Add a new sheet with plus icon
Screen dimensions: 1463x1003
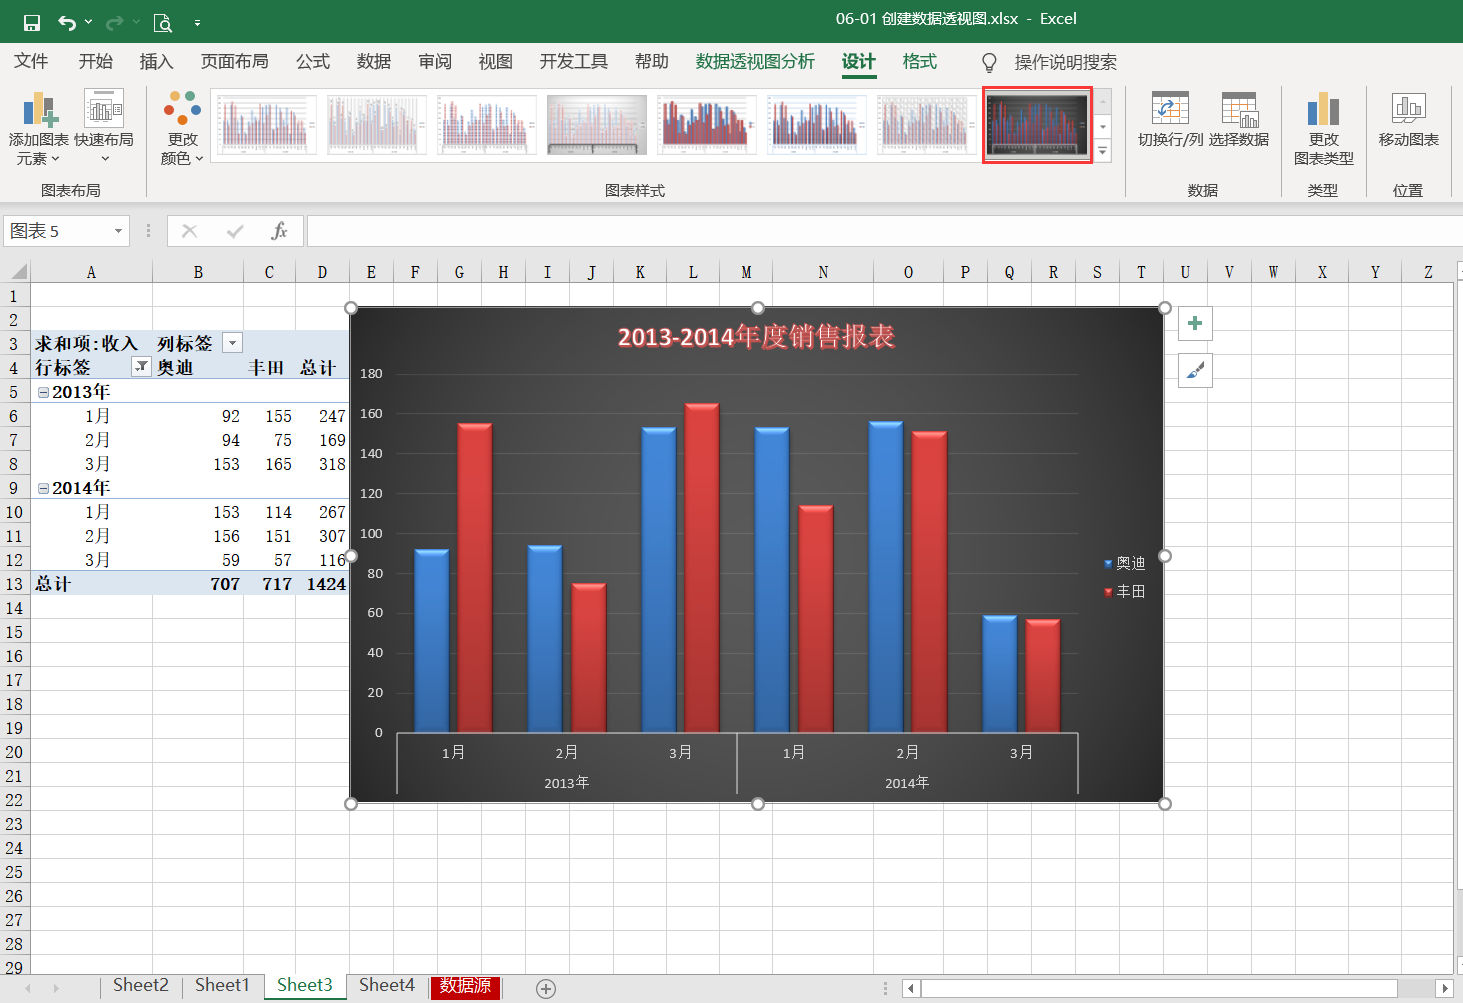point(546,988)
